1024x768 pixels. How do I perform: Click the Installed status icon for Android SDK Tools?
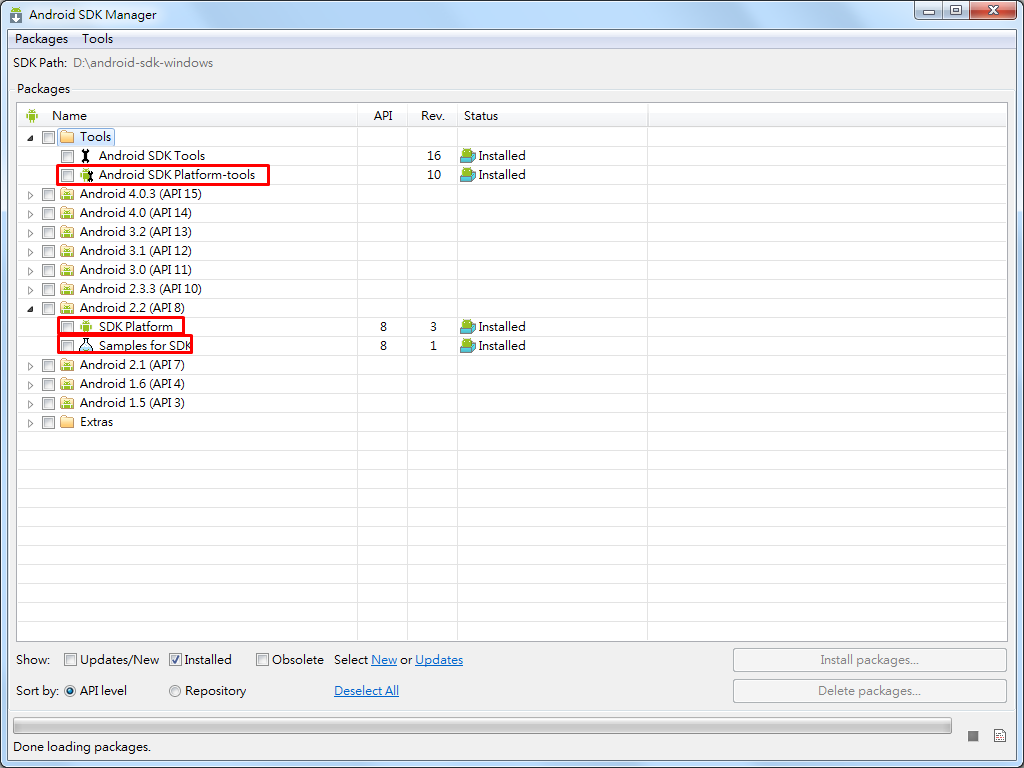pyautogui.click(x=468, y=156)
